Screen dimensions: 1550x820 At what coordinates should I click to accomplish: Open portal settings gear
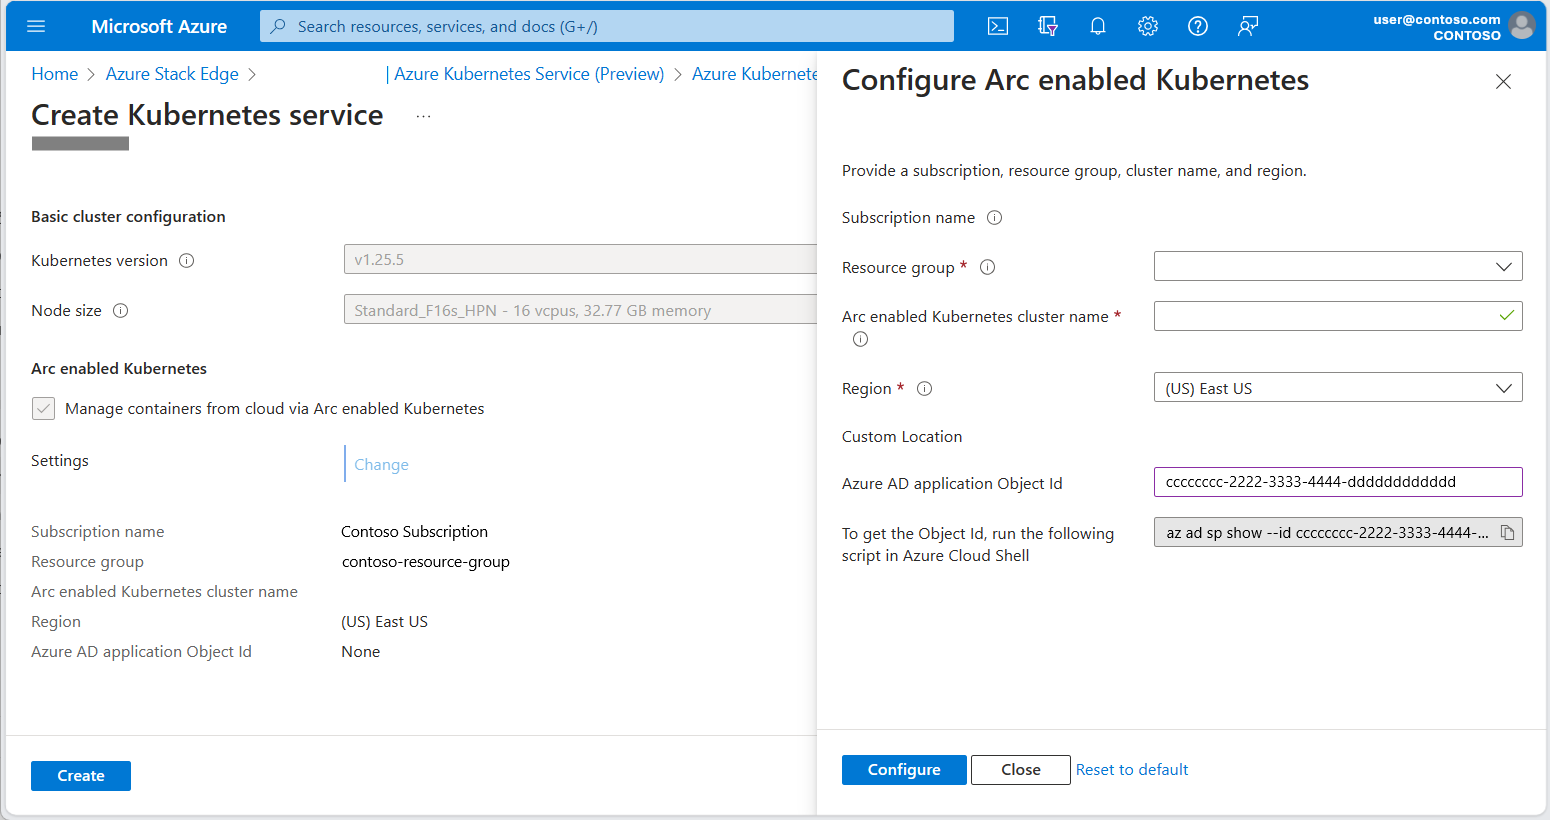[x=1147, y=26]
